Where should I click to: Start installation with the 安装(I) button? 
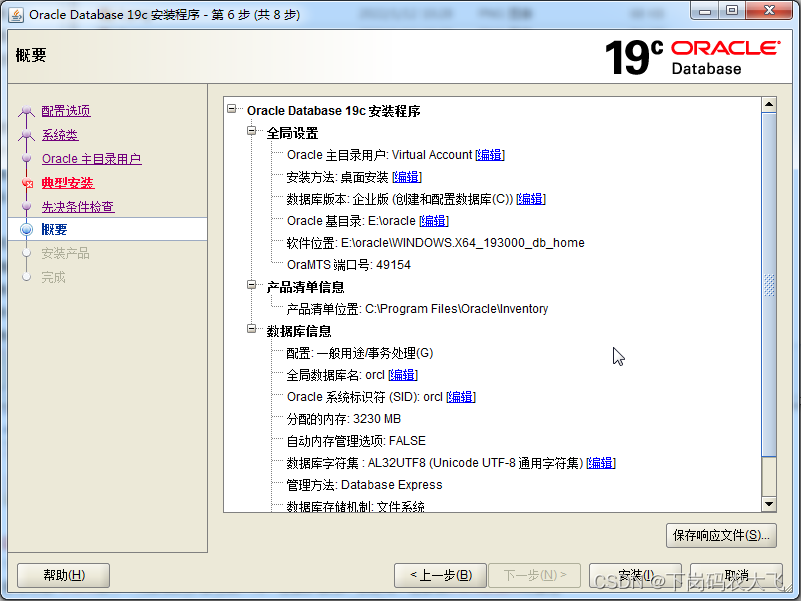click(x=635, y=575)
